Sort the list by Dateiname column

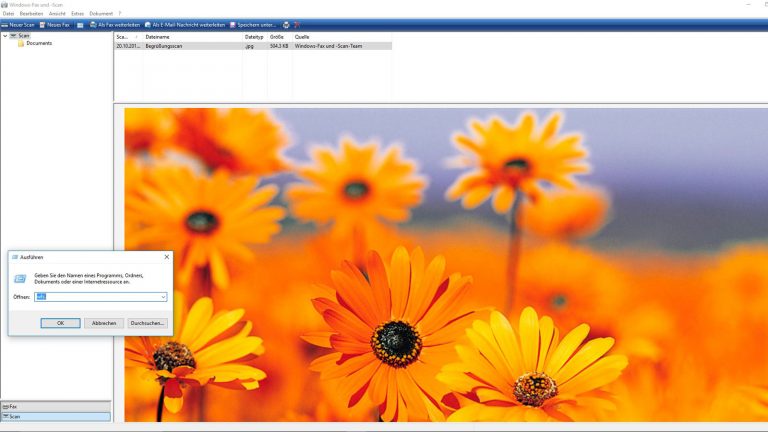pyautogui.click(x=157, y=37)
